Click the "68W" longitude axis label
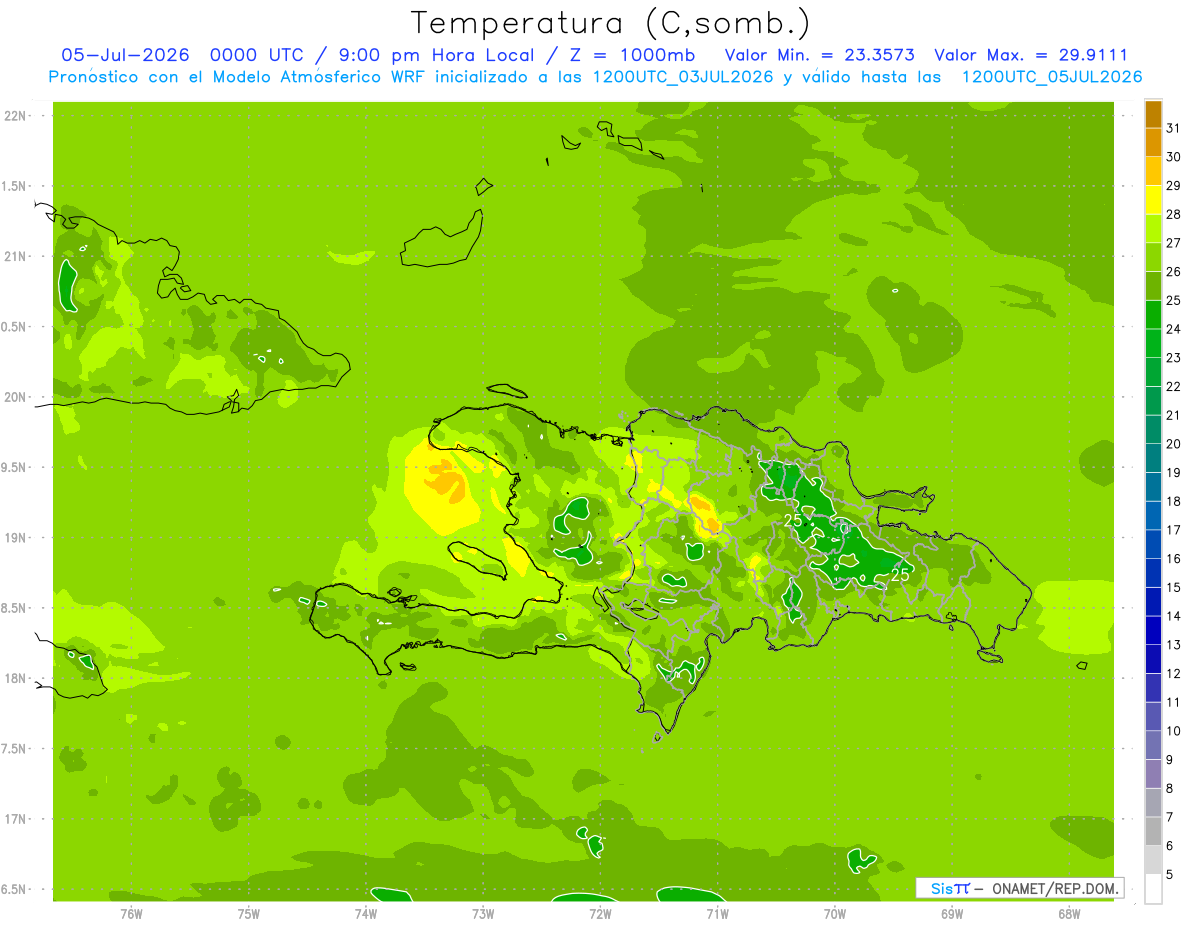The height and width of the screenshot is (927, 1200). (1069, 913)
